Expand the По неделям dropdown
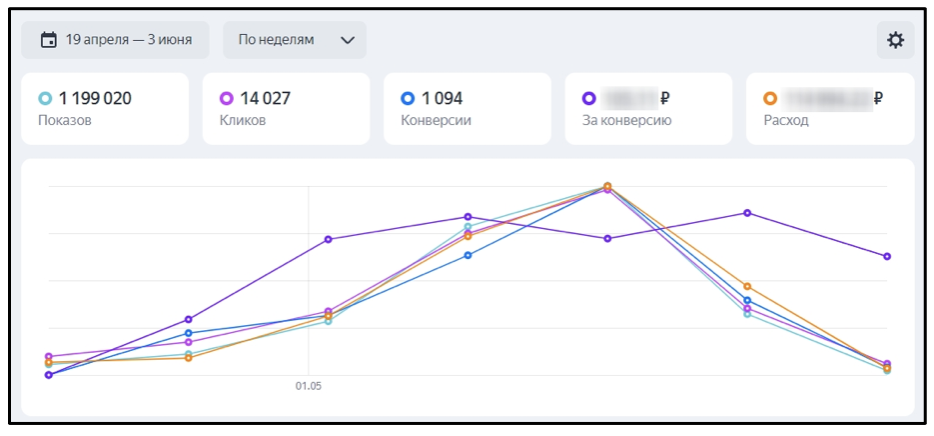 pos(295,40)
